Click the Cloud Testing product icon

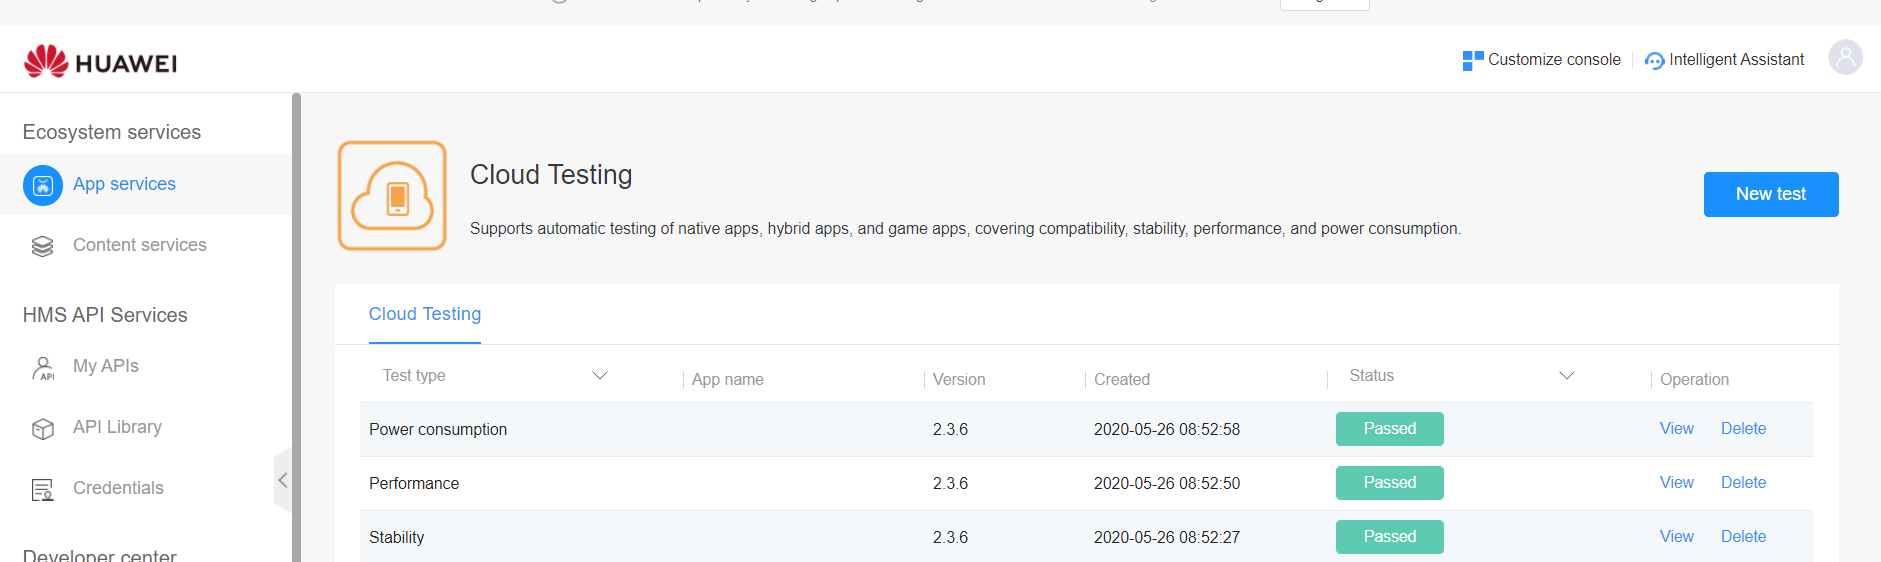392,195
